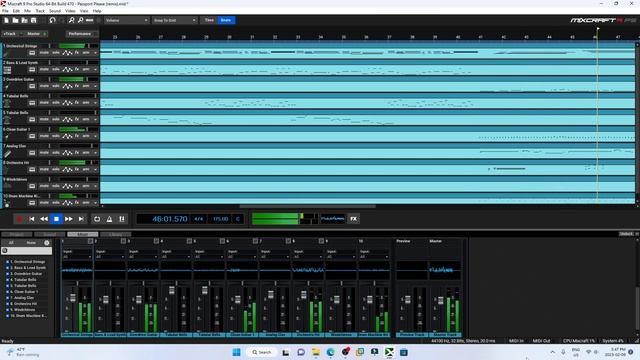The width and height of the screenshot is (640, 360).
Task: Open Input dropdown on mixer channel 1
Action: [77, 257]
